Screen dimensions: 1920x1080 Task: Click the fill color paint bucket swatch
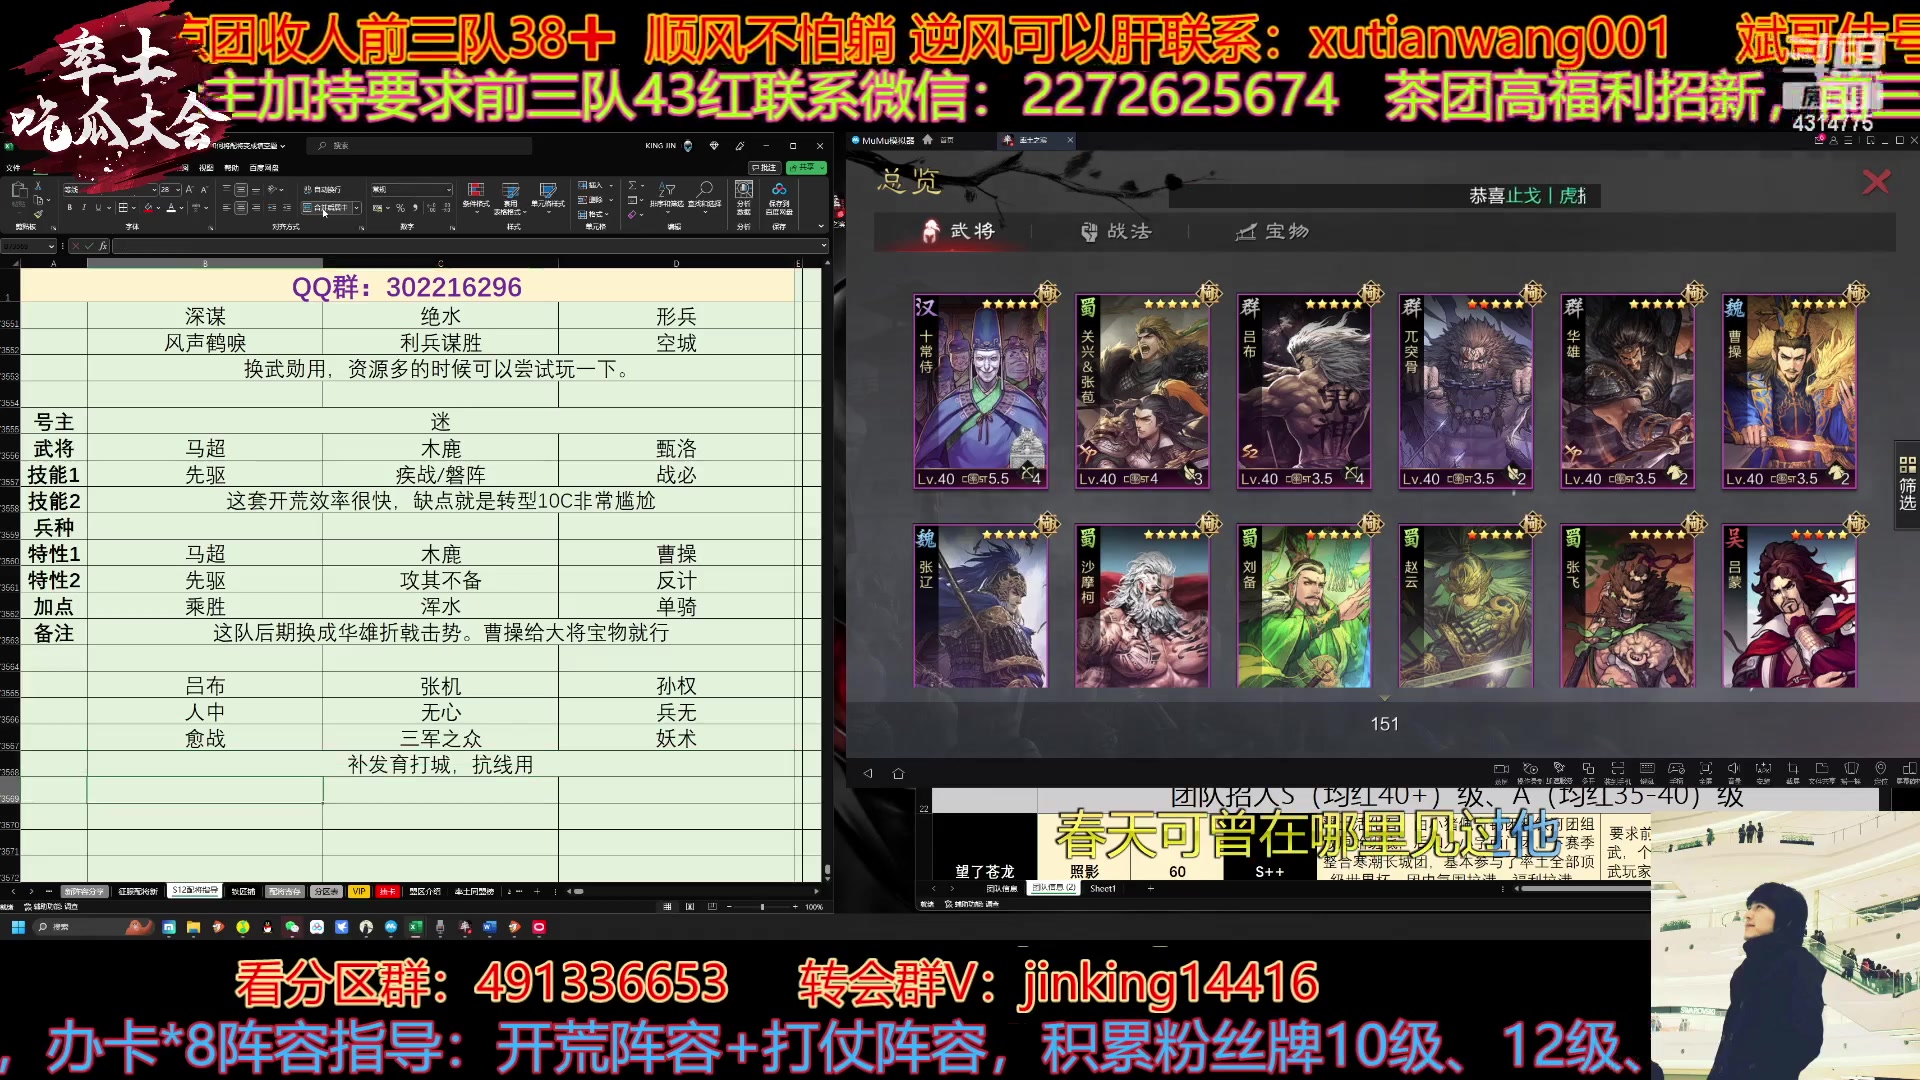pyautogui.click(x=148, y=207)
